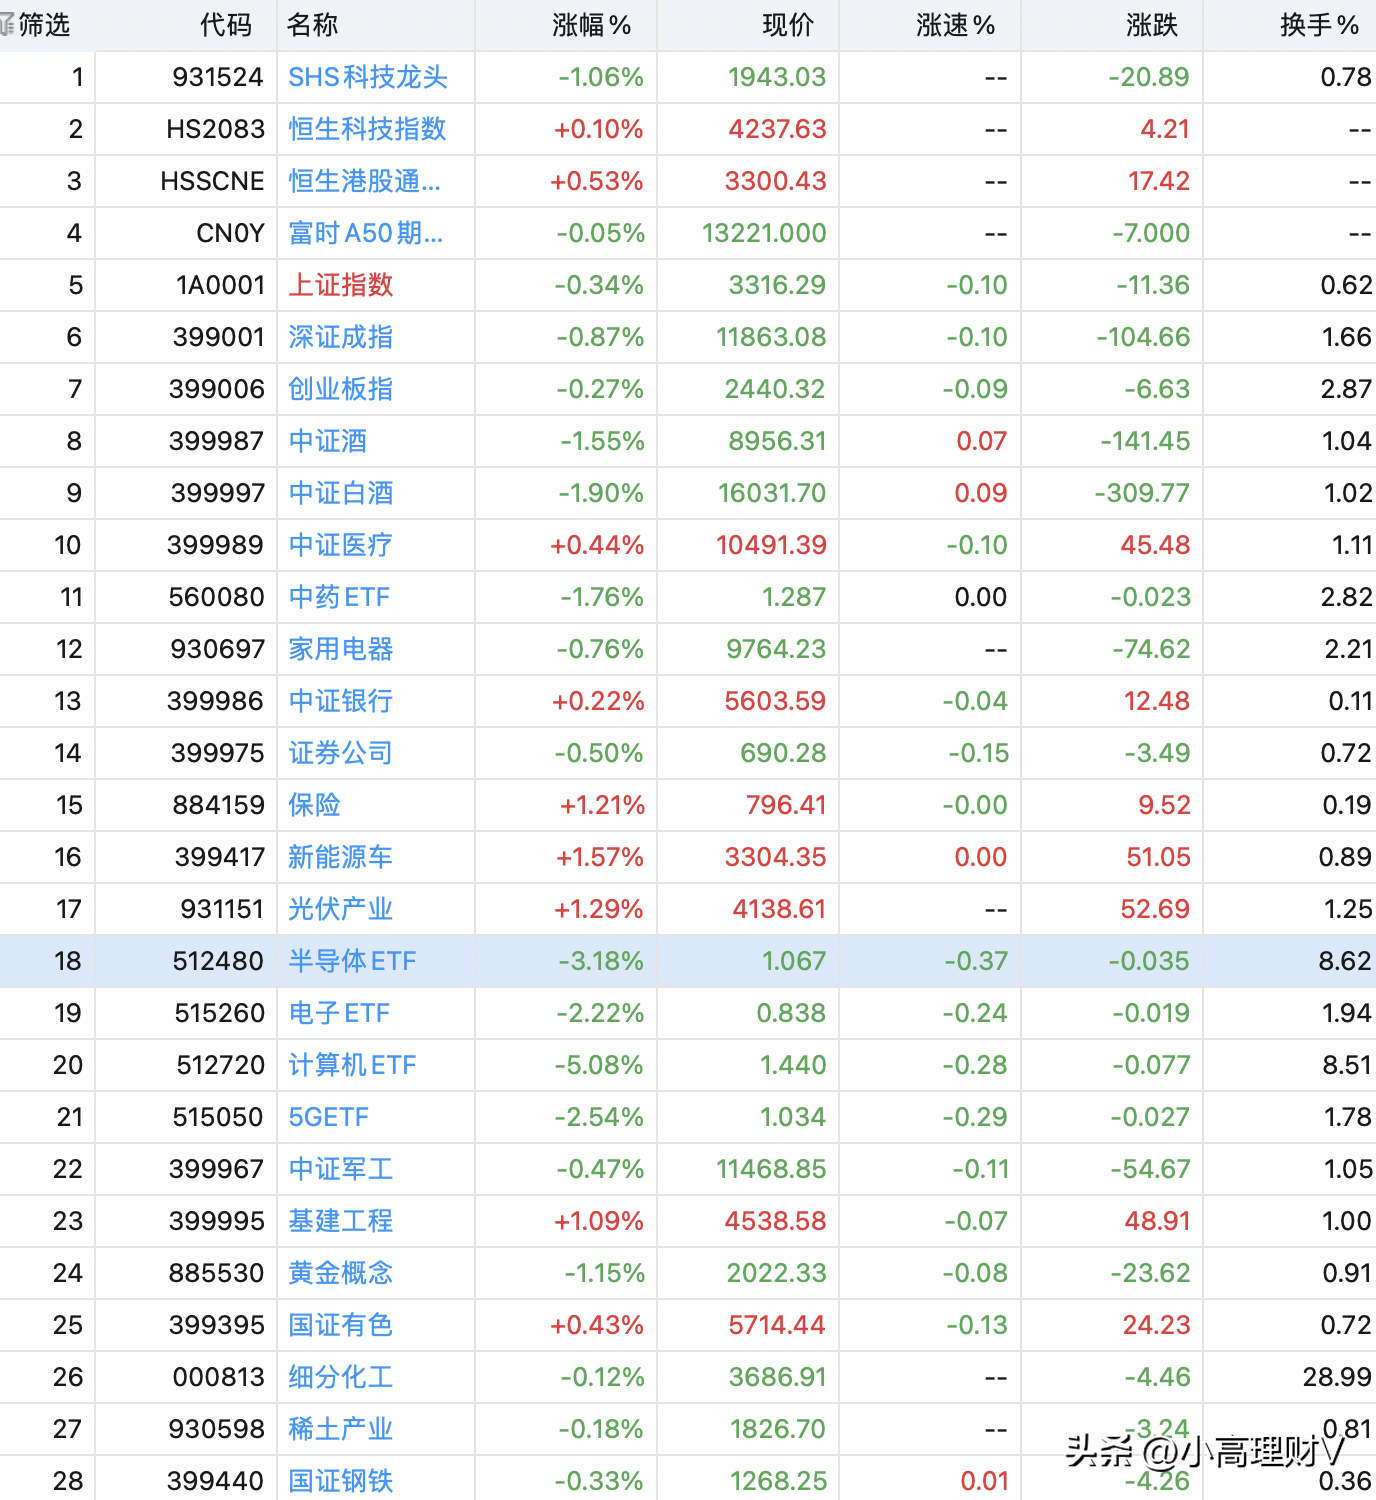
Task: Sort by 现价 column header
Action: click(788, 25)
